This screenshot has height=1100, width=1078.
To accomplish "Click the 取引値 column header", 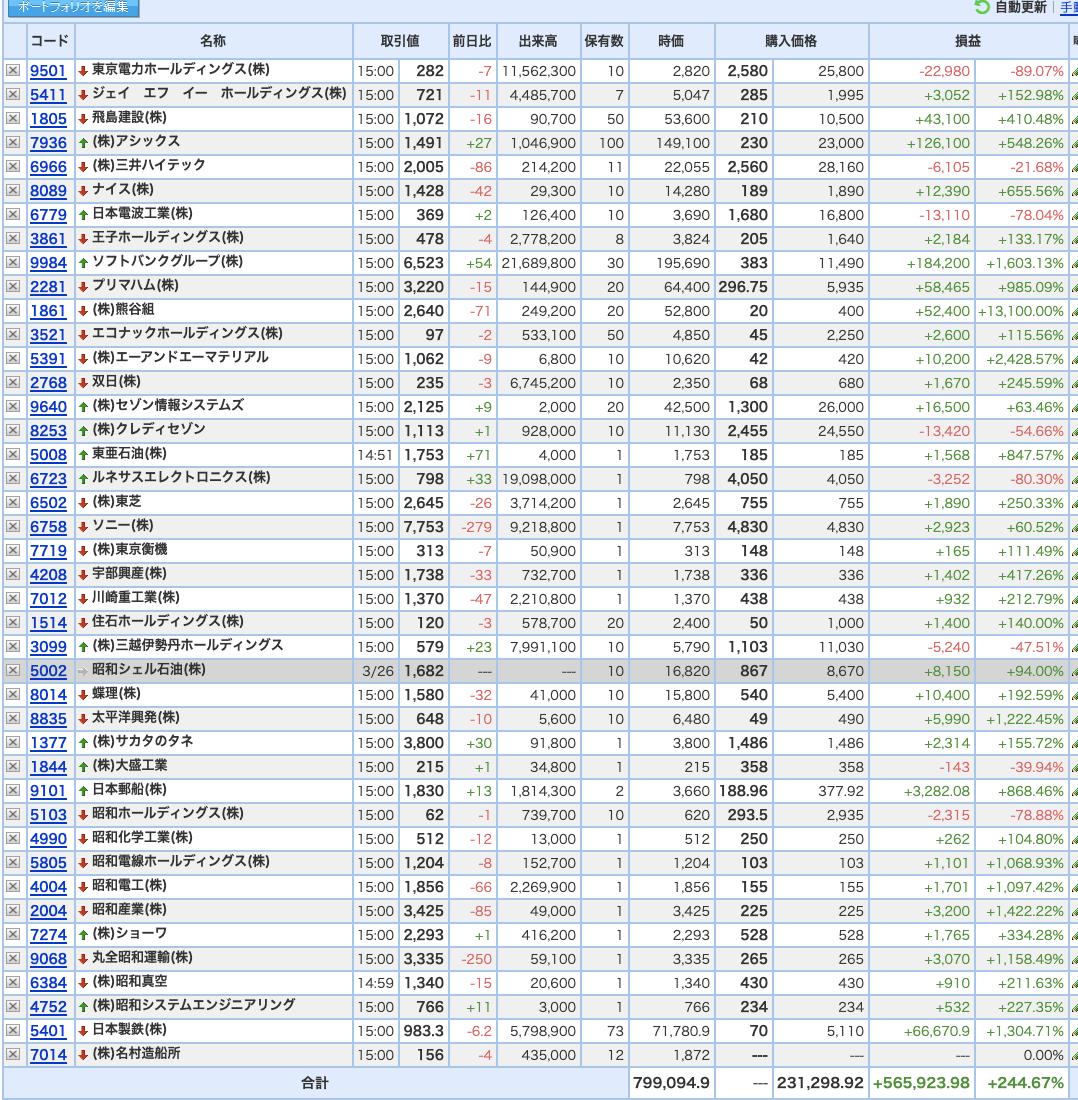I will pos(400,41).
